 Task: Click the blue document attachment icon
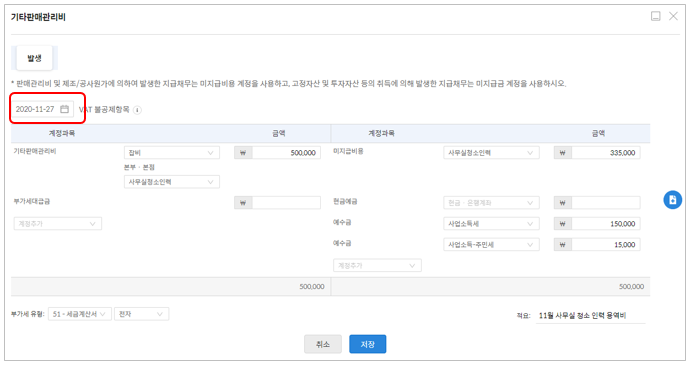click(x=672, y=200)
